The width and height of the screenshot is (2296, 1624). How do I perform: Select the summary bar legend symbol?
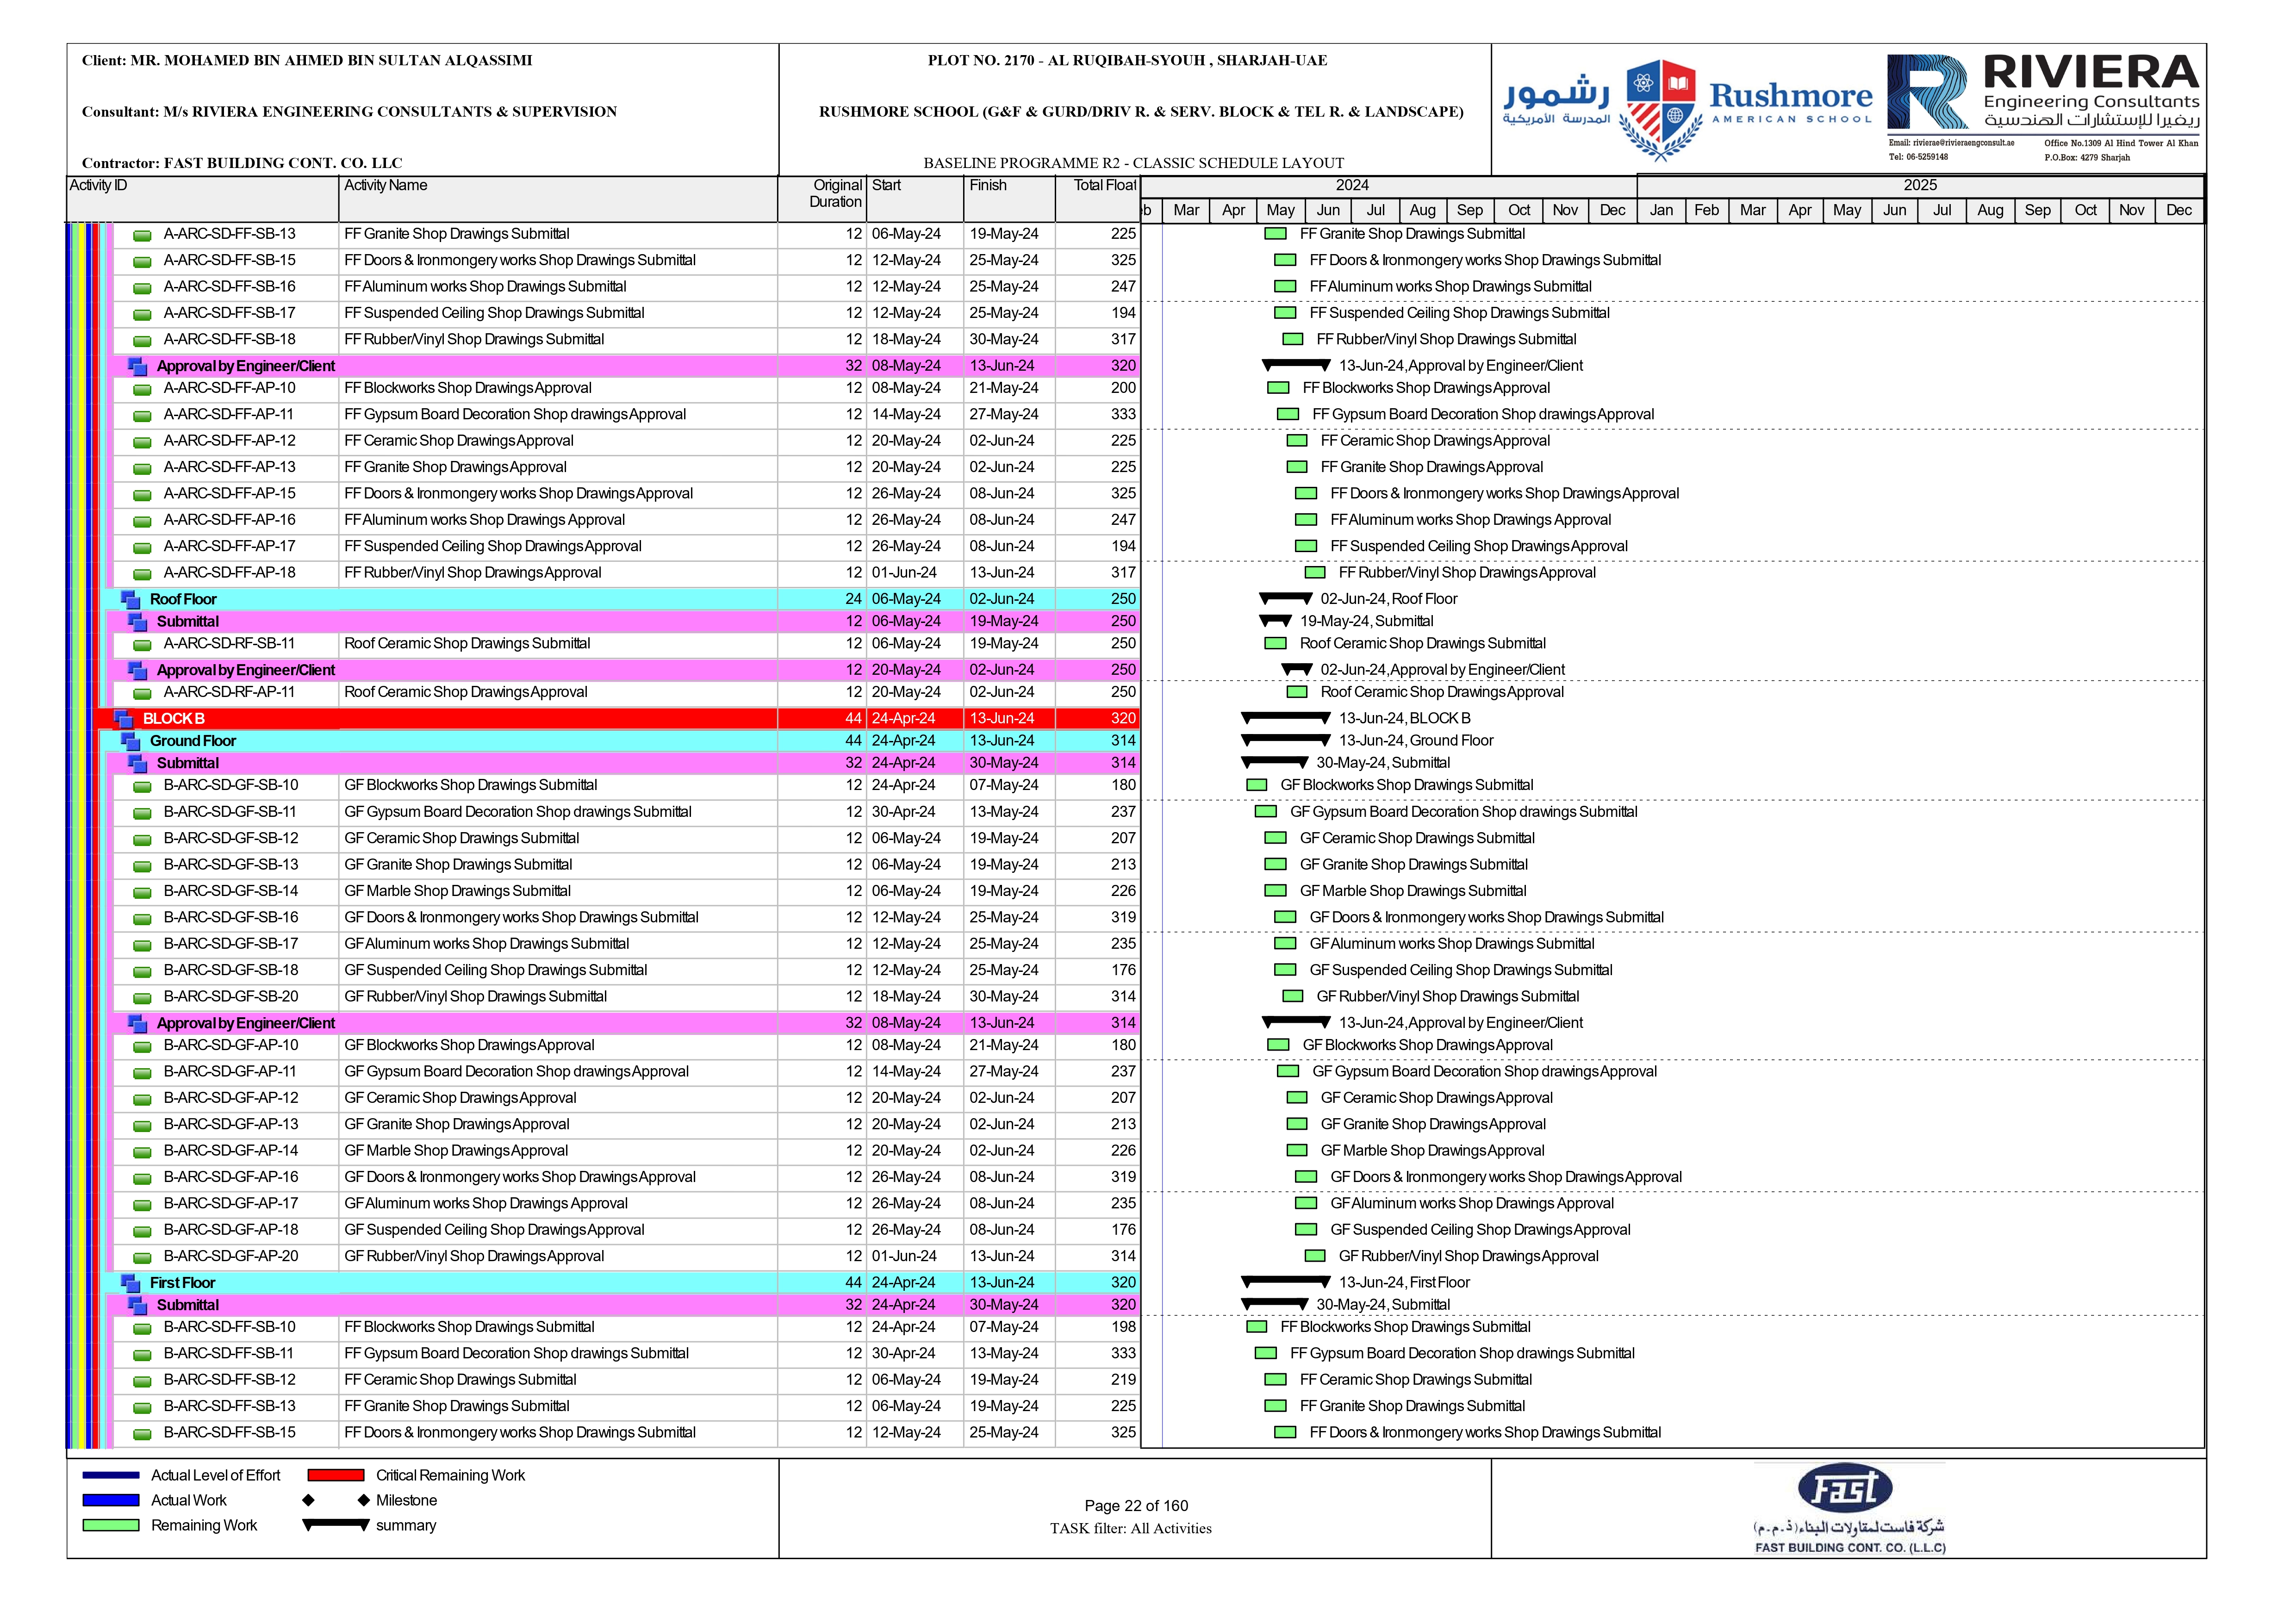pyautogui.click(x=336, y=1526)
